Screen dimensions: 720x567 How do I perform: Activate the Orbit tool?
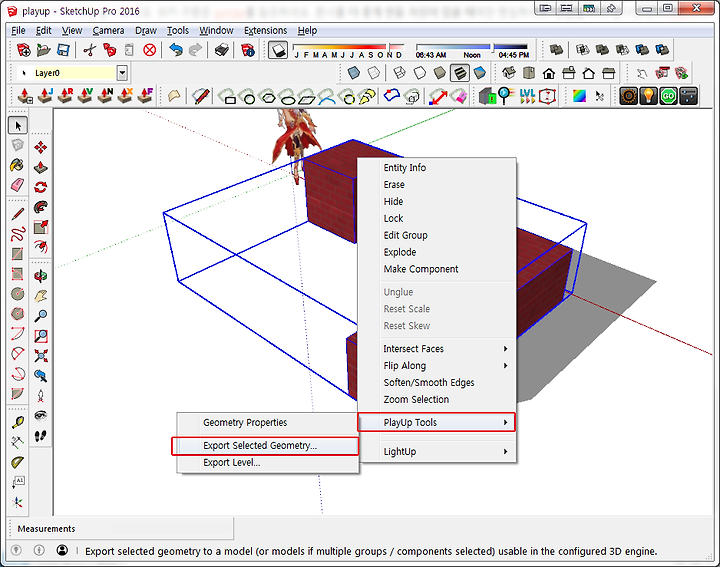40,275
